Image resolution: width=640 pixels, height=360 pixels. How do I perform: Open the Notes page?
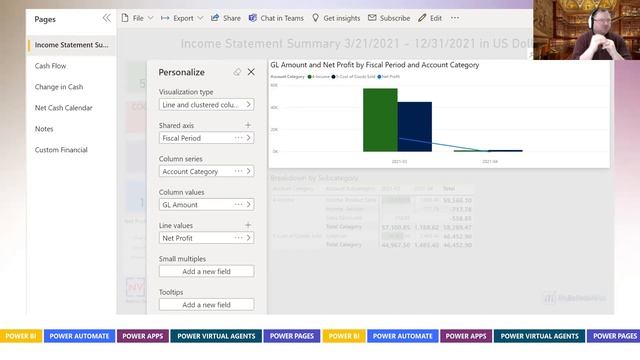(44, 129)
